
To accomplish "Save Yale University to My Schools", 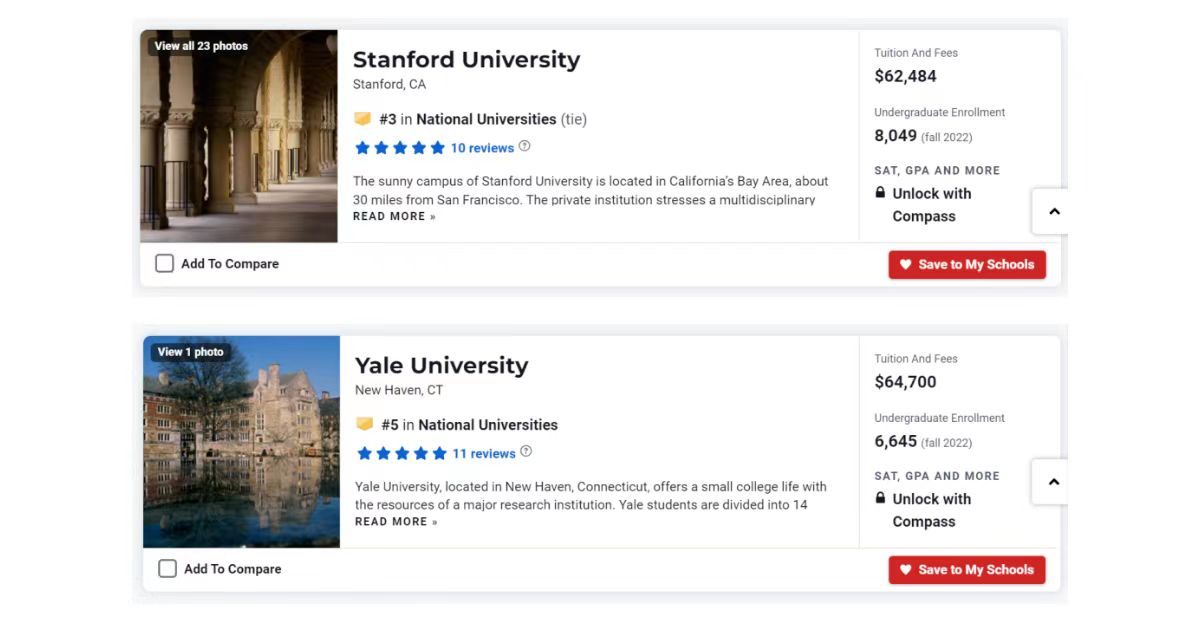I will pyautogui.click(x=967, y=570).
